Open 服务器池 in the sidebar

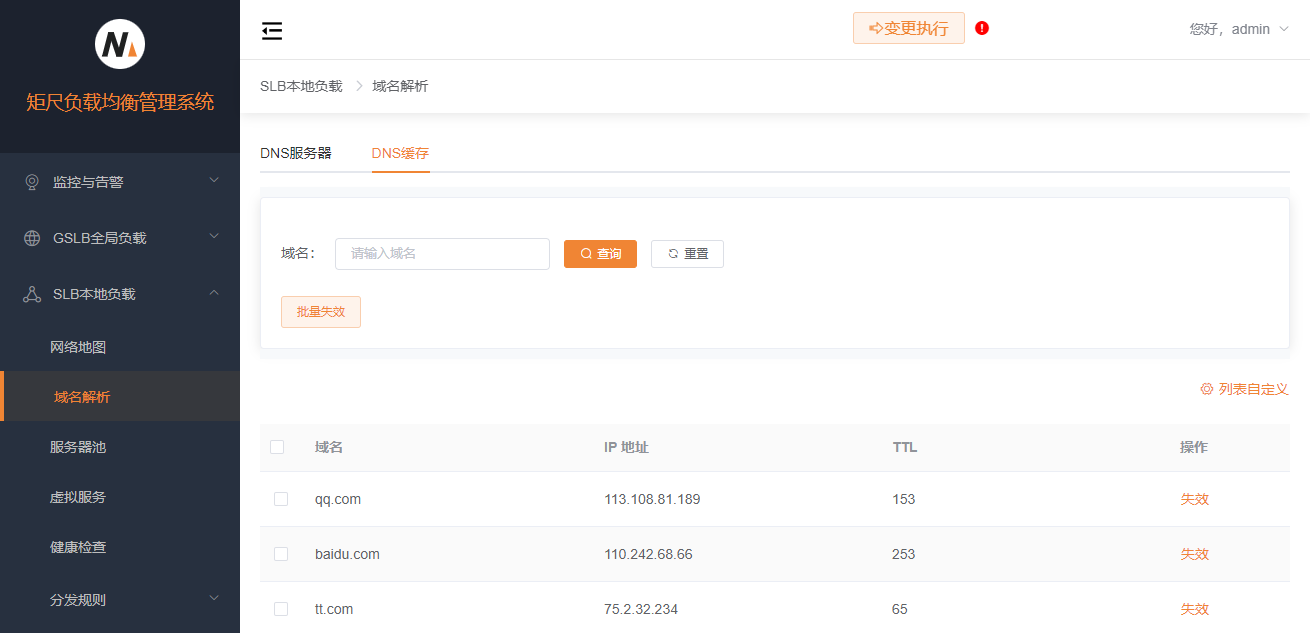point(78,447)
